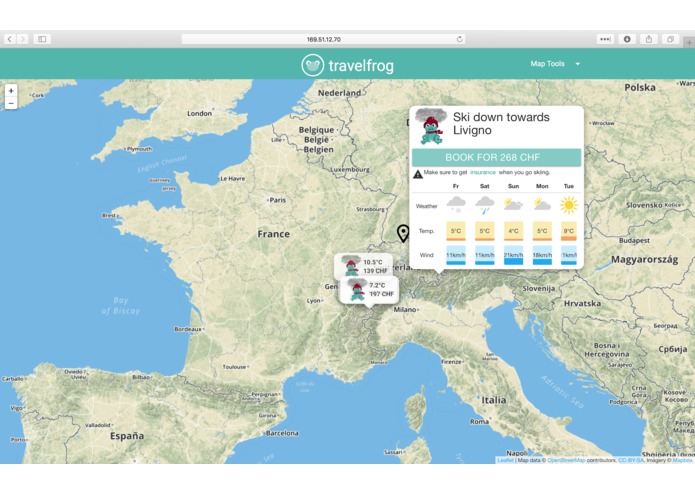This screenshot has width=695, height=494.
Task: Focus the address bar showing 169.51.12.70
Action: pyautogui.click(x=323, y=39)
